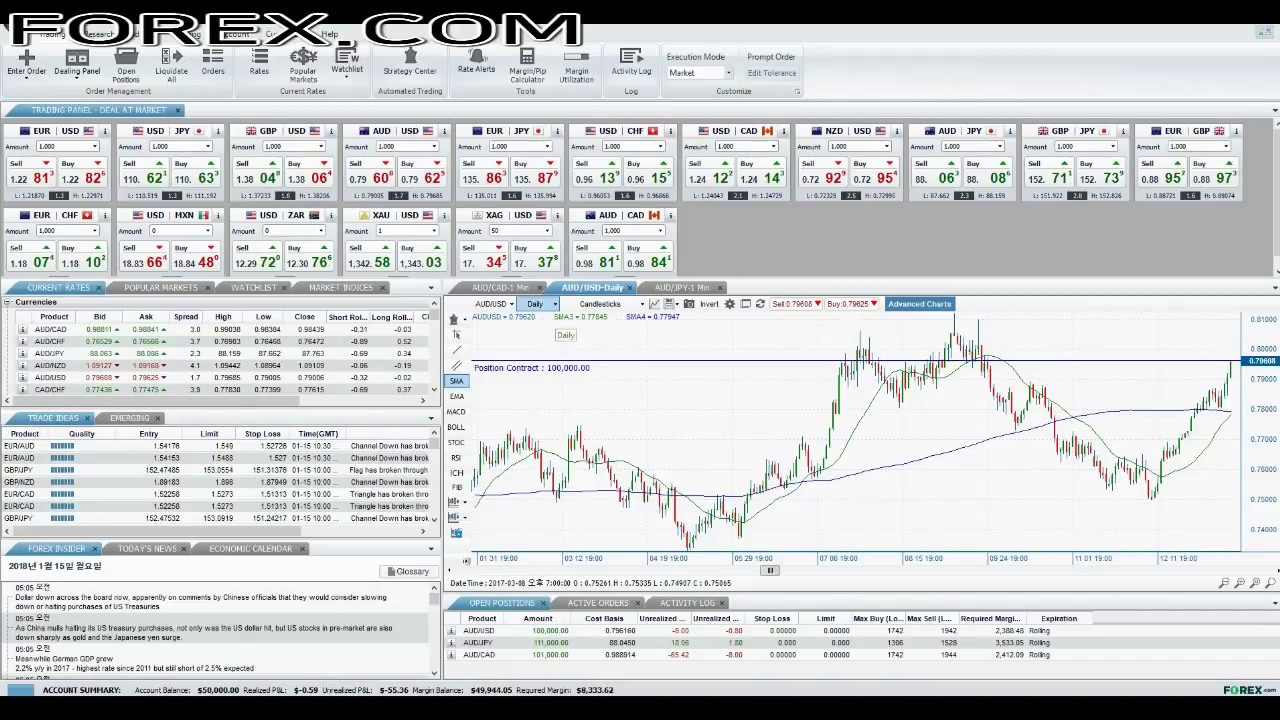Switch to the Market Indices tab
1280x720 pixels.
click(x=341, y=288)
